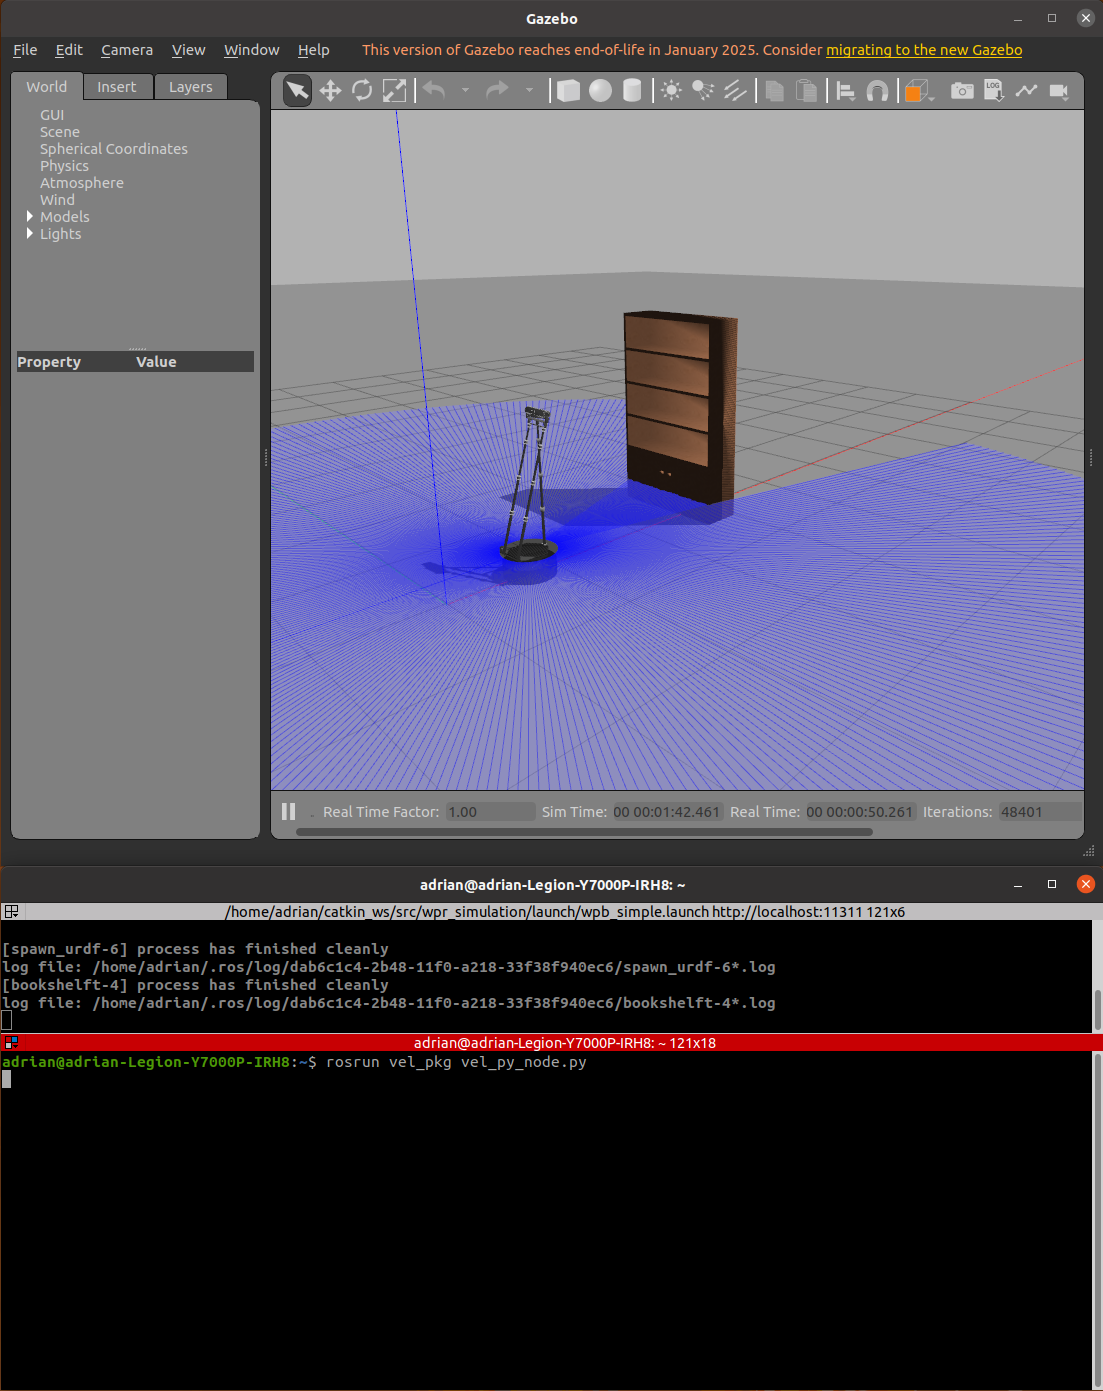This screenshot has width=1103, height=1391.
Task: Switch to the Insert tab
Action: (117, 87)
